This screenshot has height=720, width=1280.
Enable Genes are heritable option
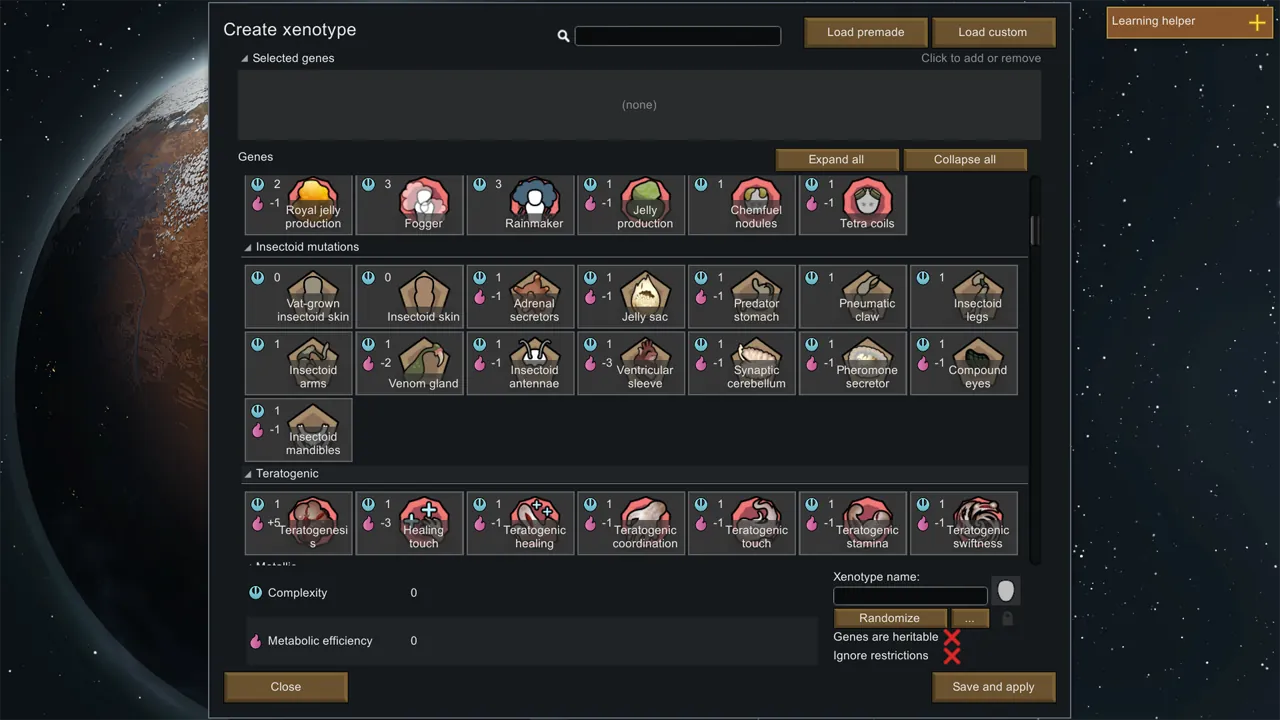(x=951, y=637)
